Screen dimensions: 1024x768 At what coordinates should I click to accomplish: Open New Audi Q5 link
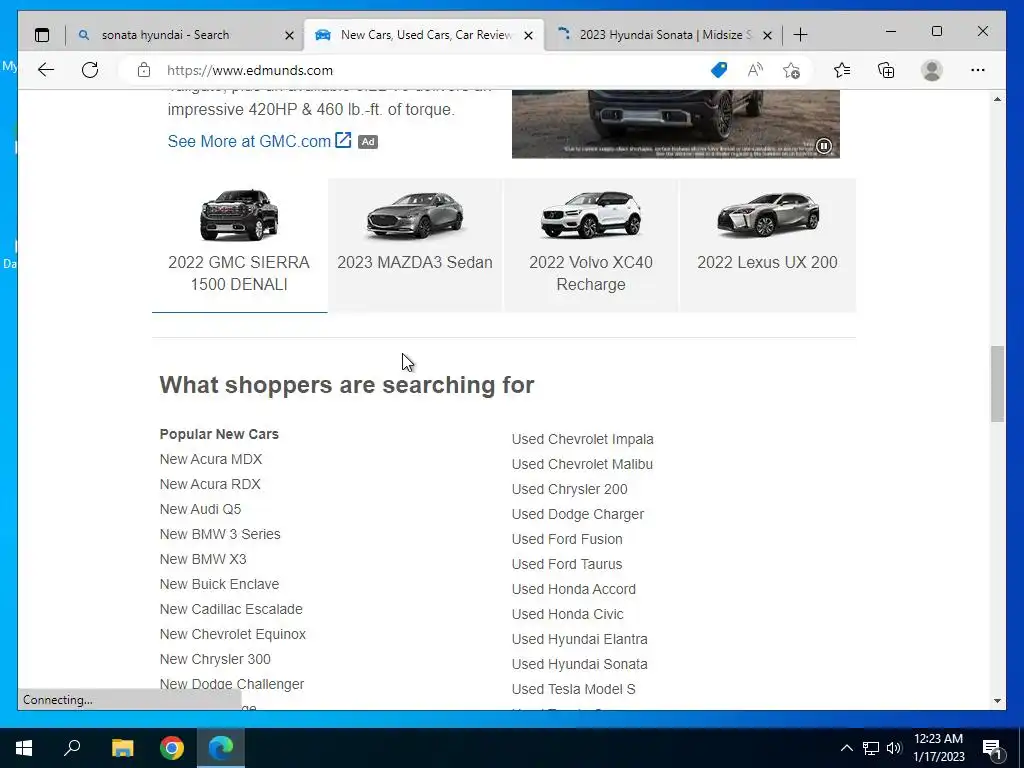click(x=200, y=509)
